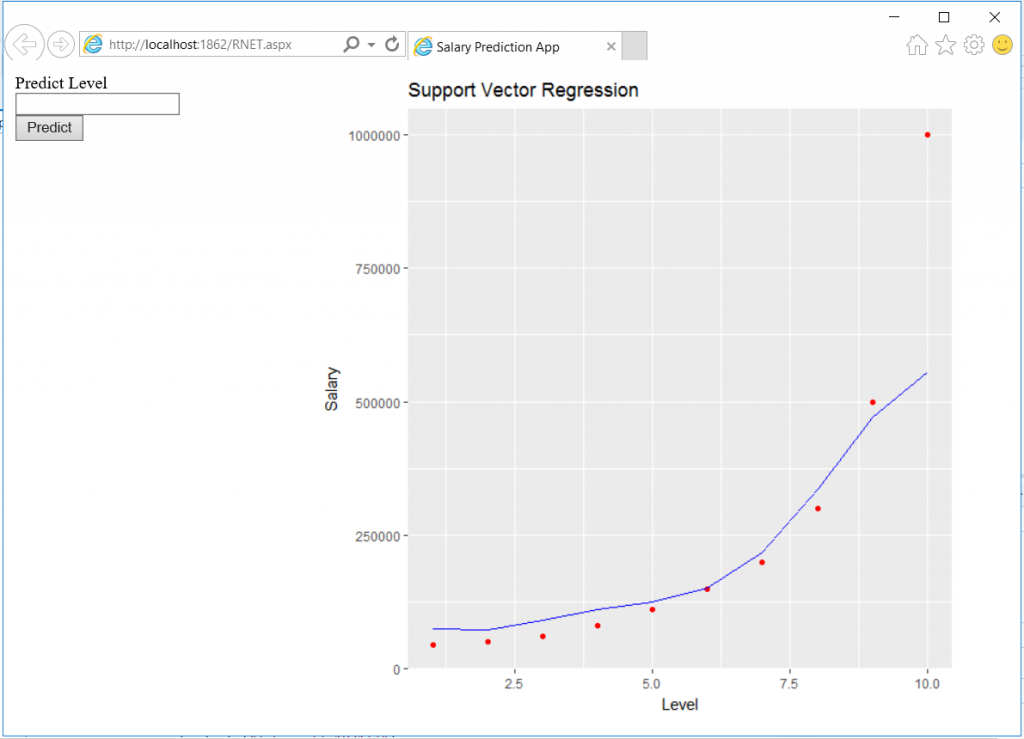
Task: Click the 2.5 x-axis tick label
Action: [514, 684]
